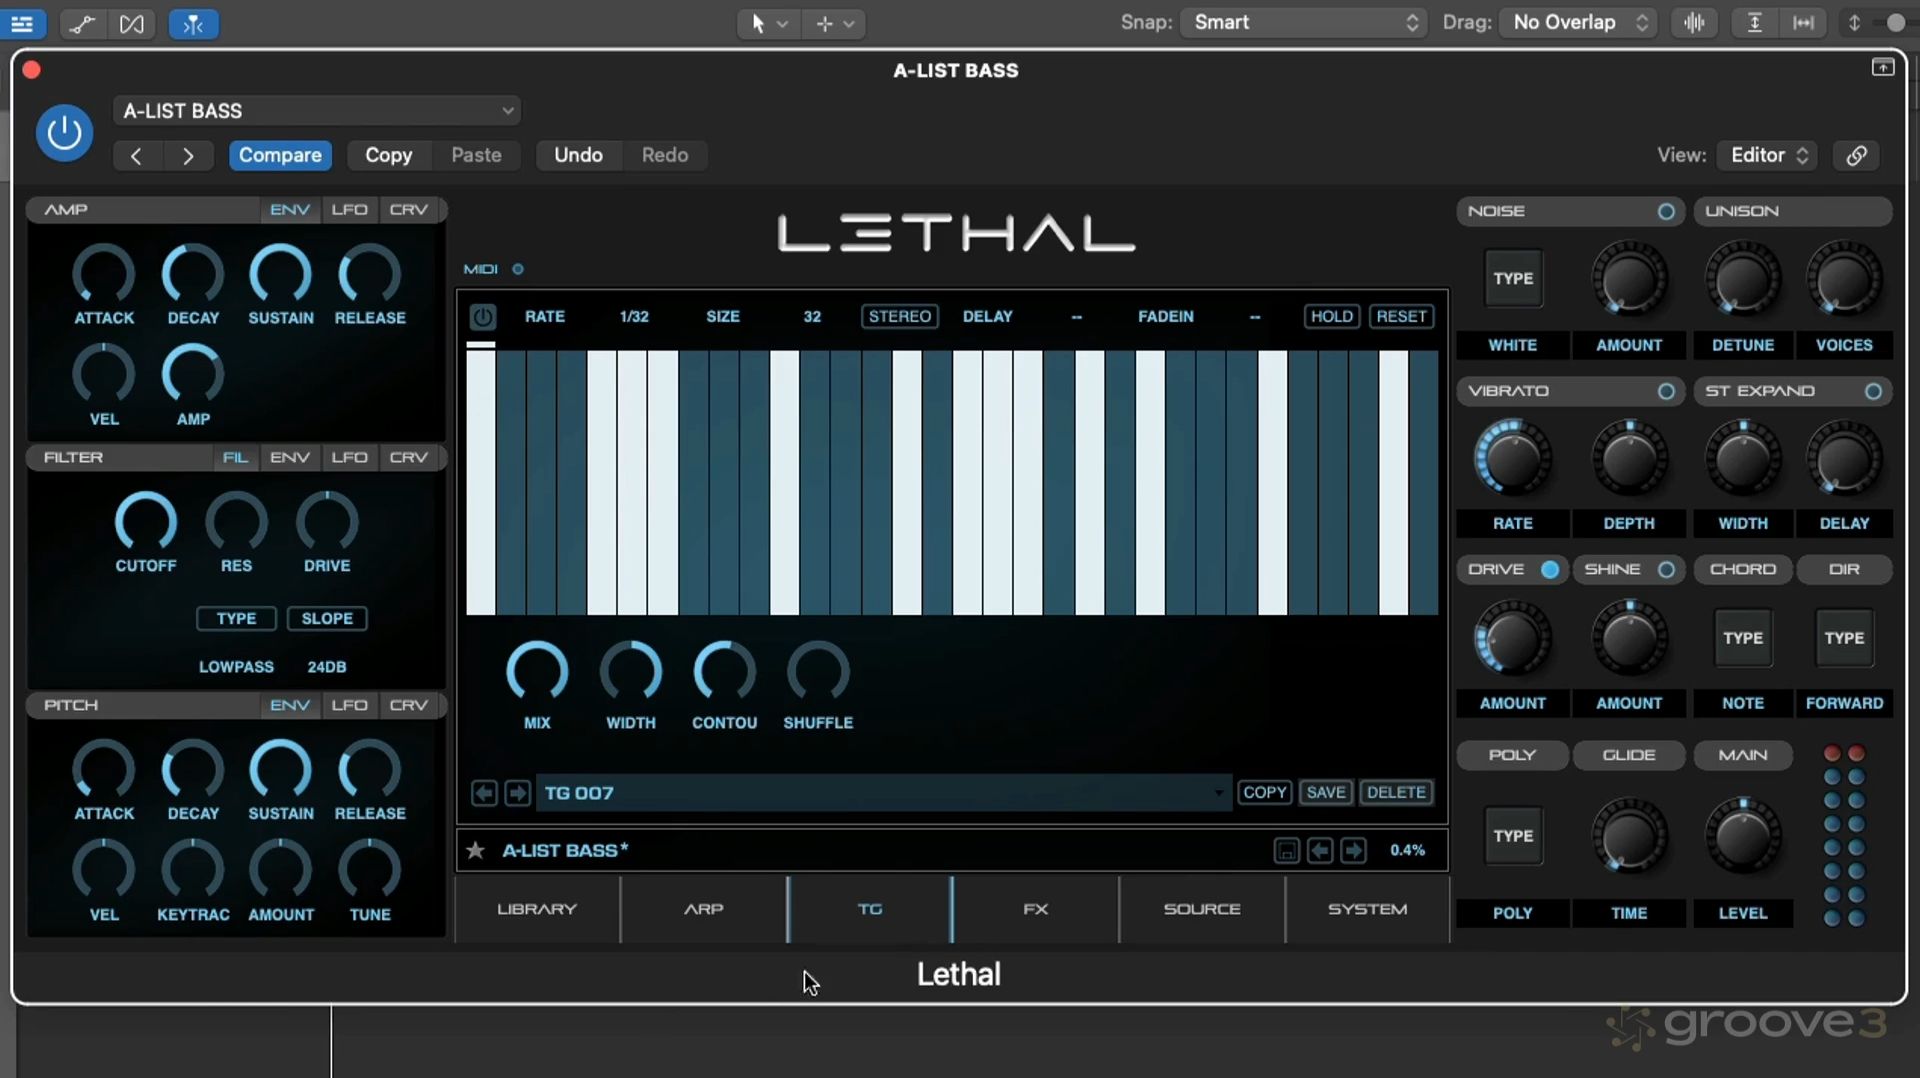Enable the Shine section toggle

click(x=1666, y=569)
